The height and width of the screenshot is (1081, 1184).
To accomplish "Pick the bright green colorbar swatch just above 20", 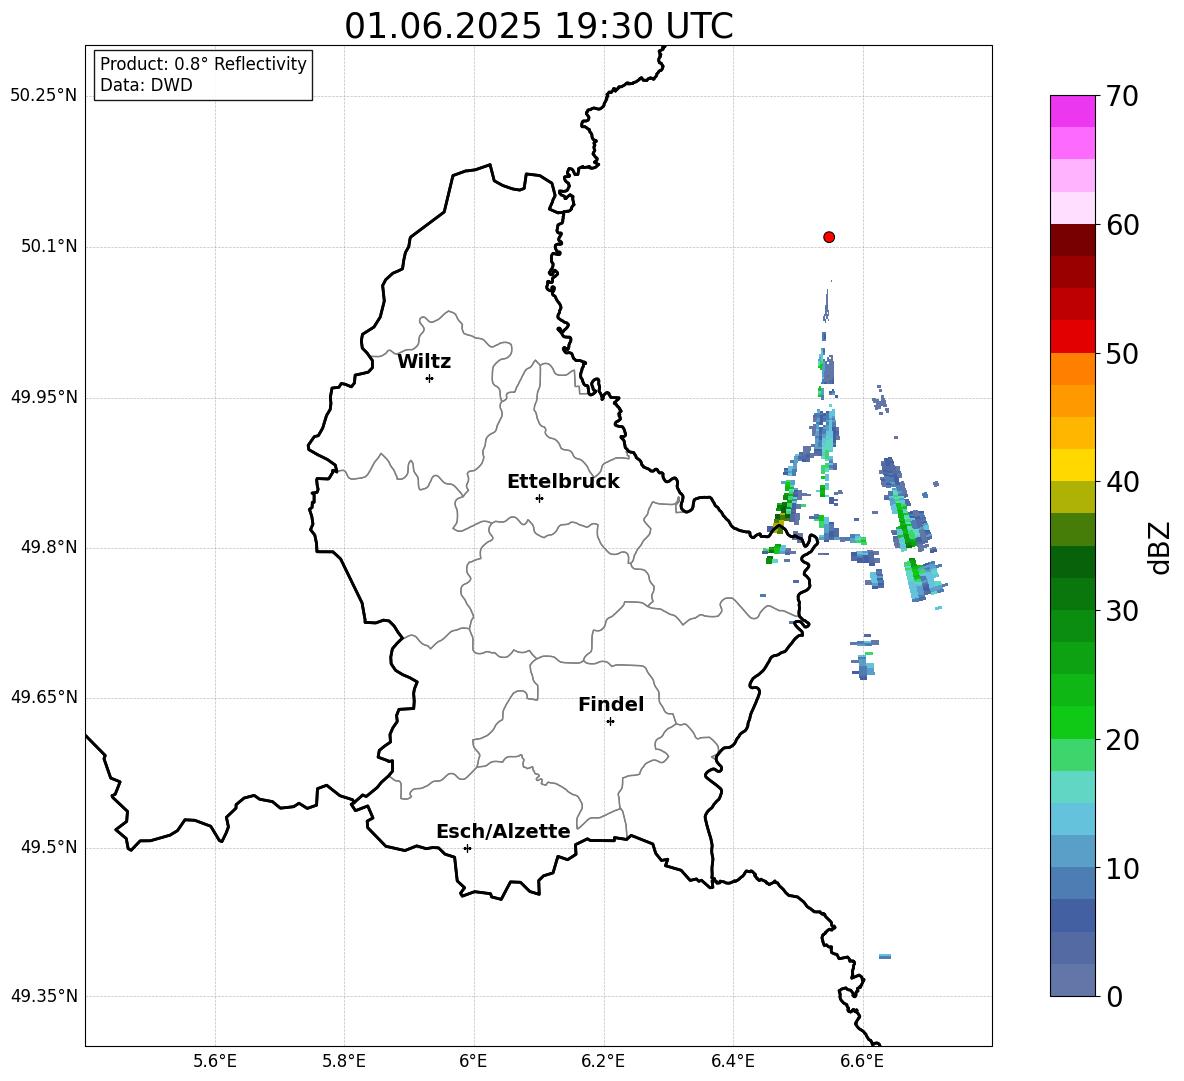I will tap(1072, 722).
